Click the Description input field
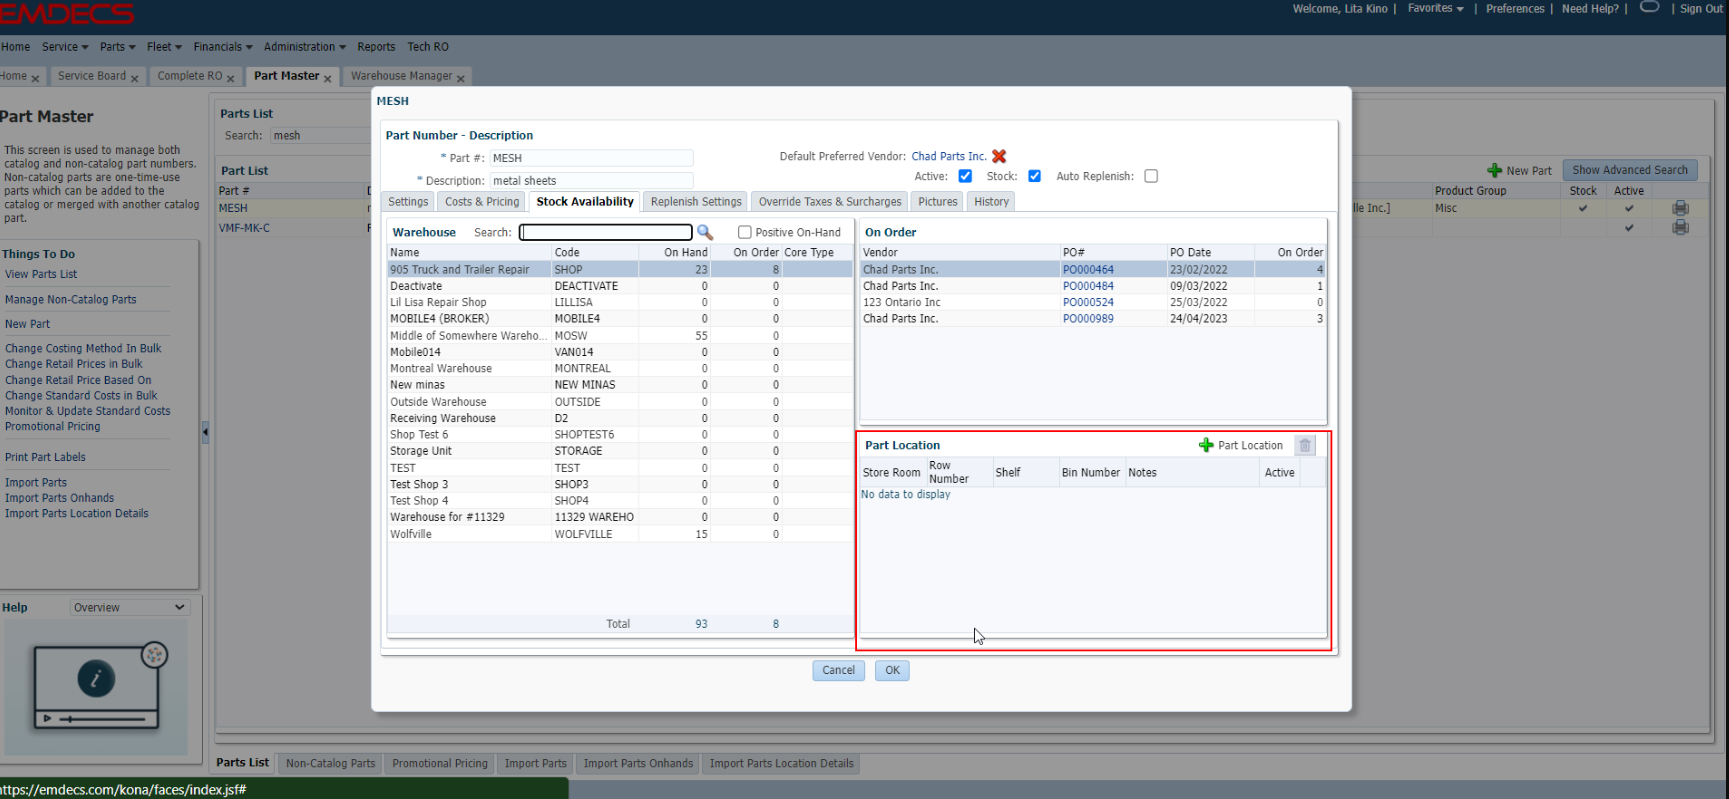Viewport: 1729px width, 799px height. [591, 181]
